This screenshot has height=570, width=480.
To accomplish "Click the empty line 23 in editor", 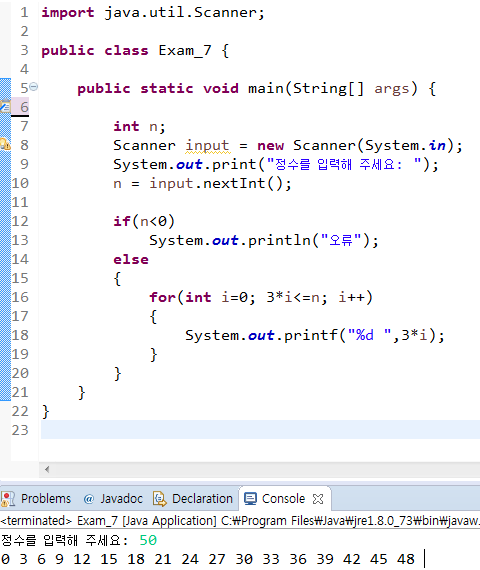I will point(260,430).
